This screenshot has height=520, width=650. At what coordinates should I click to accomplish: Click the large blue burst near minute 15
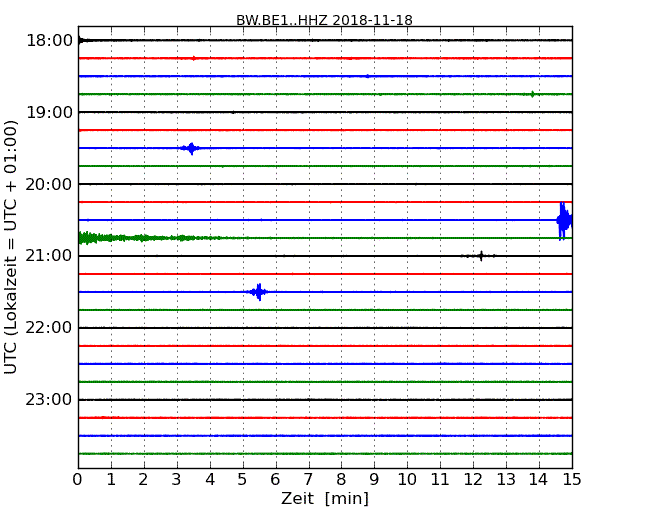[x=564, y=221]
